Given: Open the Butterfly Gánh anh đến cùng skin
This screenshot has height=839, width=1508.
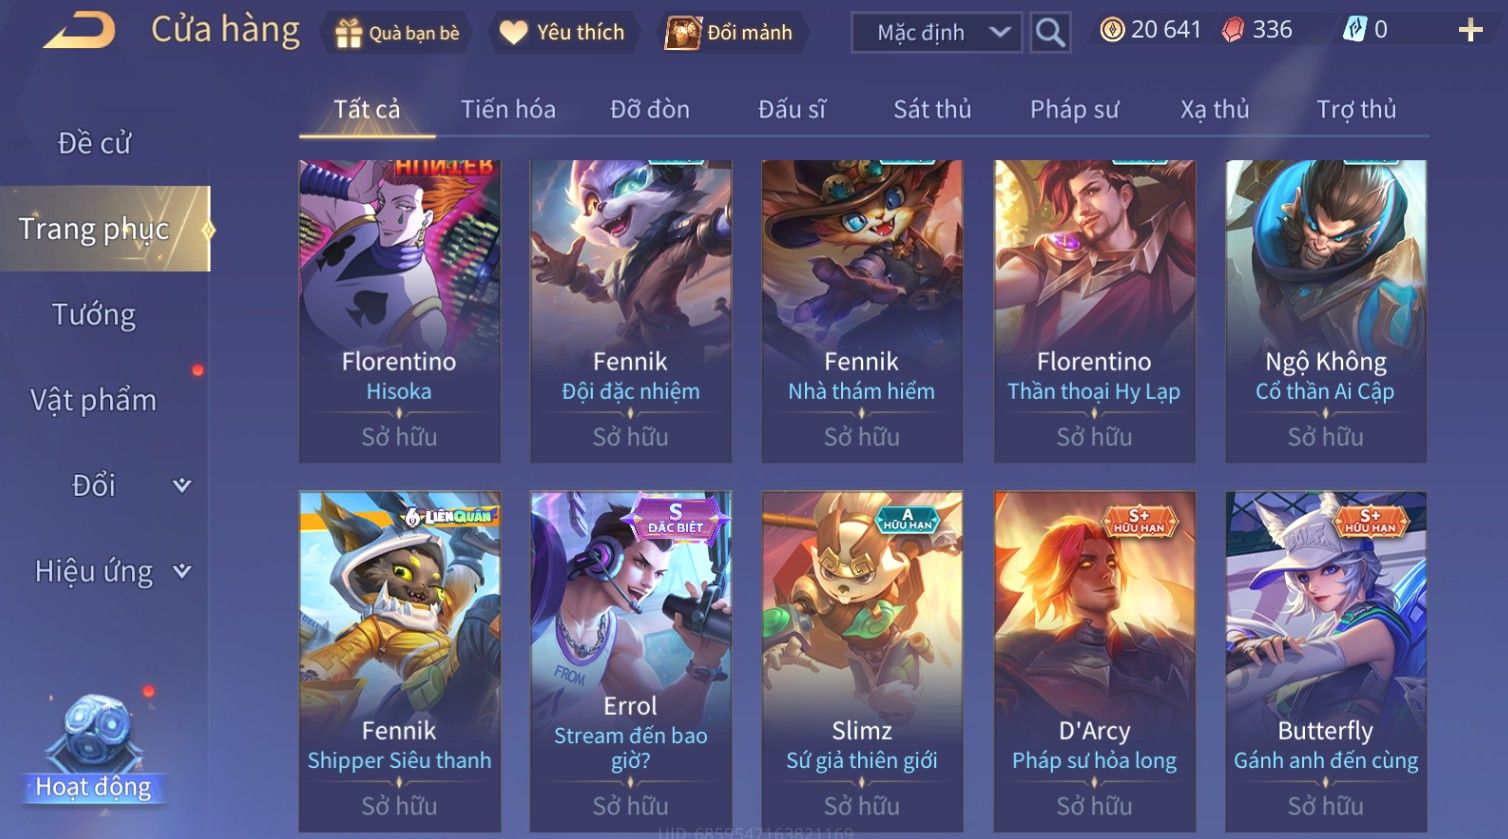Looking at the screenshot, I should (1326, 660).
